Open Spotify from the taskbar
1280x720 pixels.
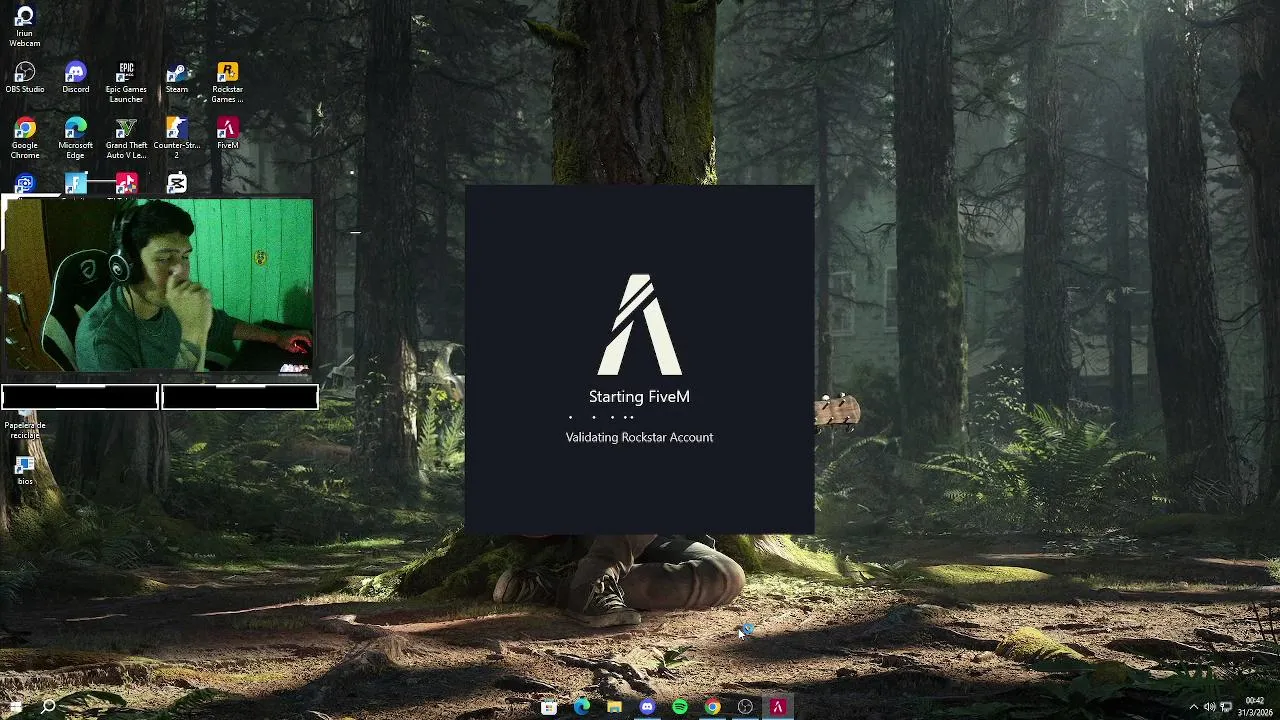click(x=680, y=707)
